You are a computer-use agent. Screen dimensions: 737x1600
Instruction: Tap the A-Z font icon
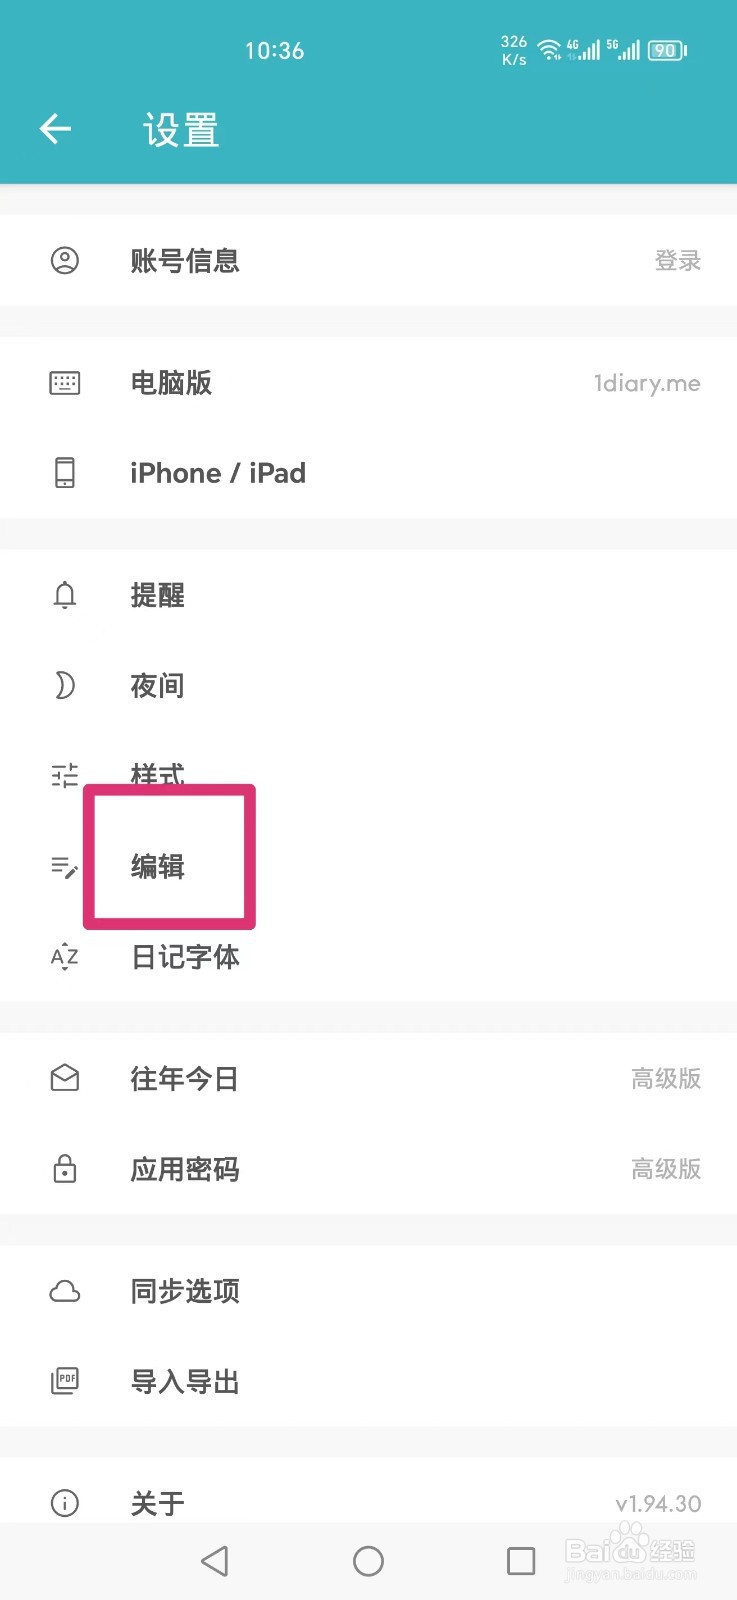click(x=65, y=957)
